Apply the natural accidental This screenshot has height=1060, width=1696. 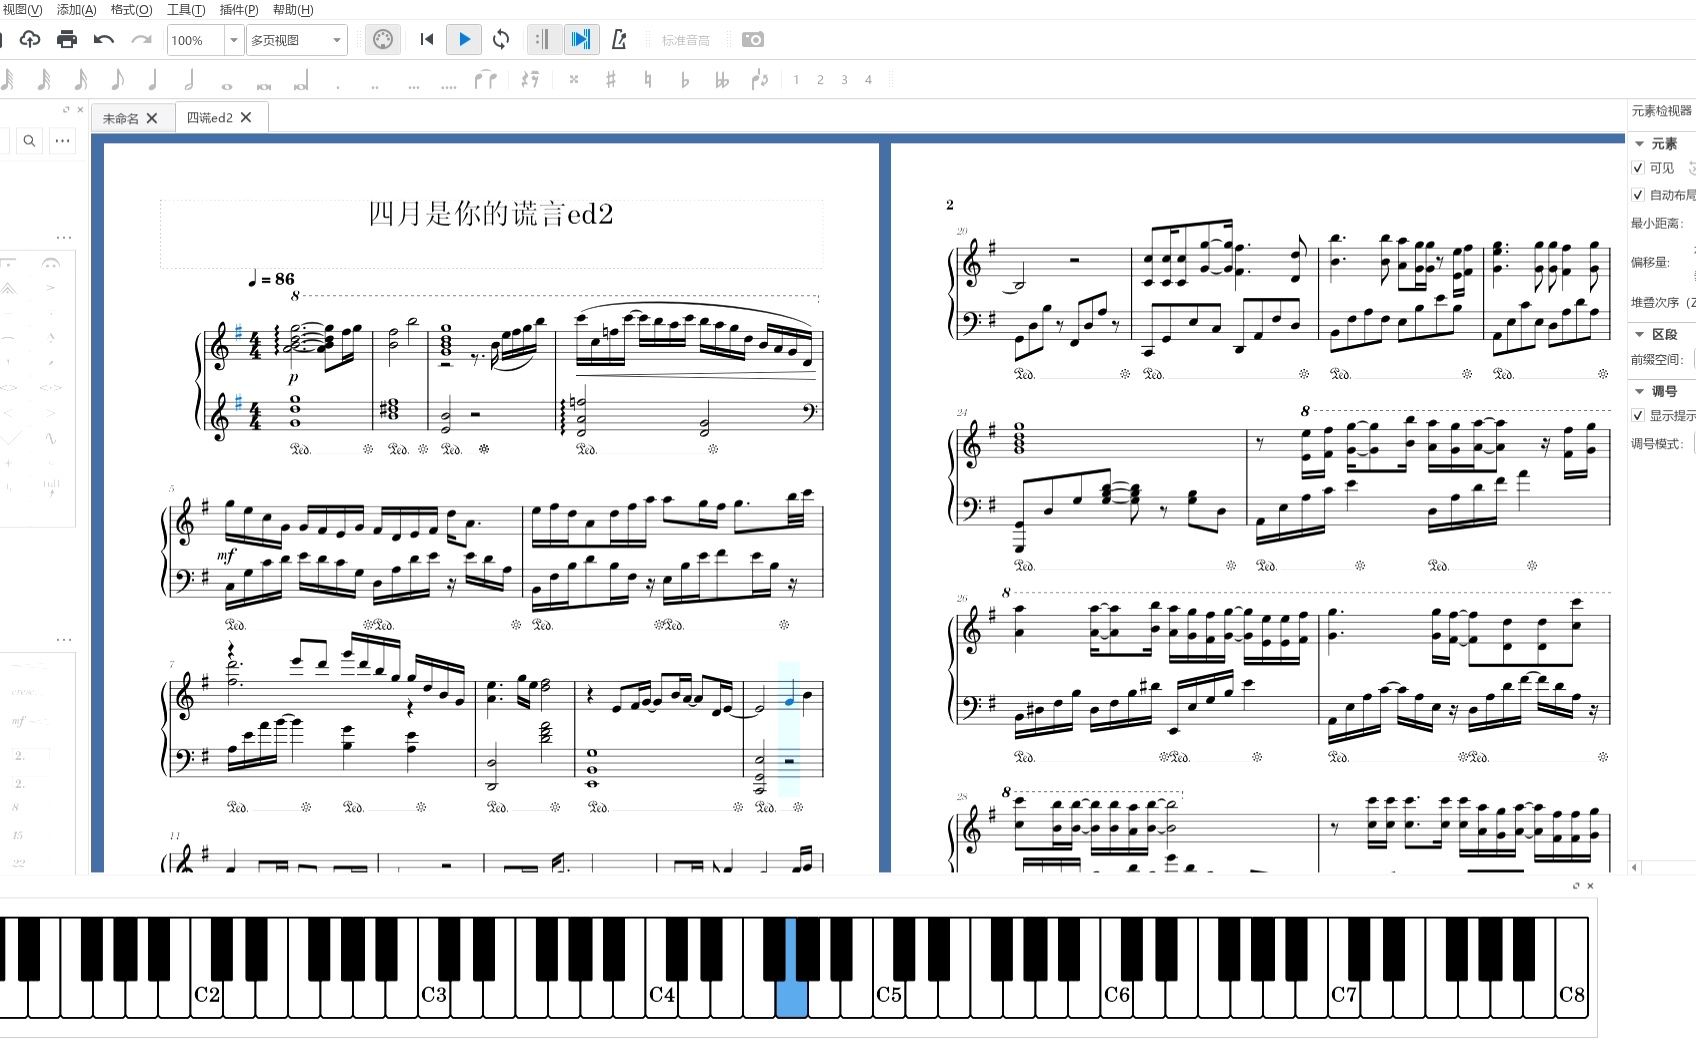tap(648, 79)
